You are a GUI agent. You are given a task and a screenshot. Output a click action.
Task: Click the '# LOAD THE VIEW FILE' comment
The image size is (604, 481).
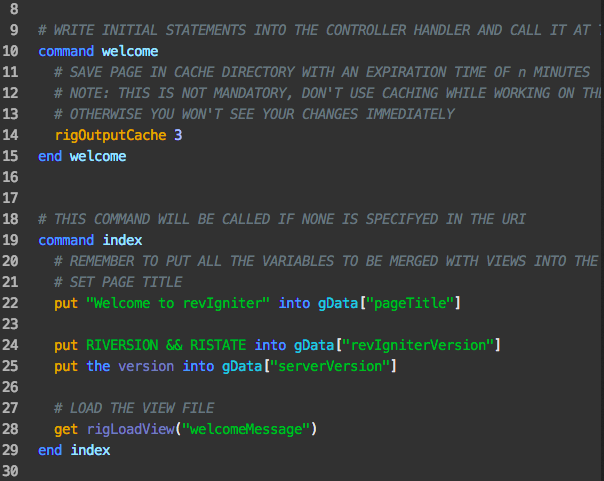pos(134,408)
